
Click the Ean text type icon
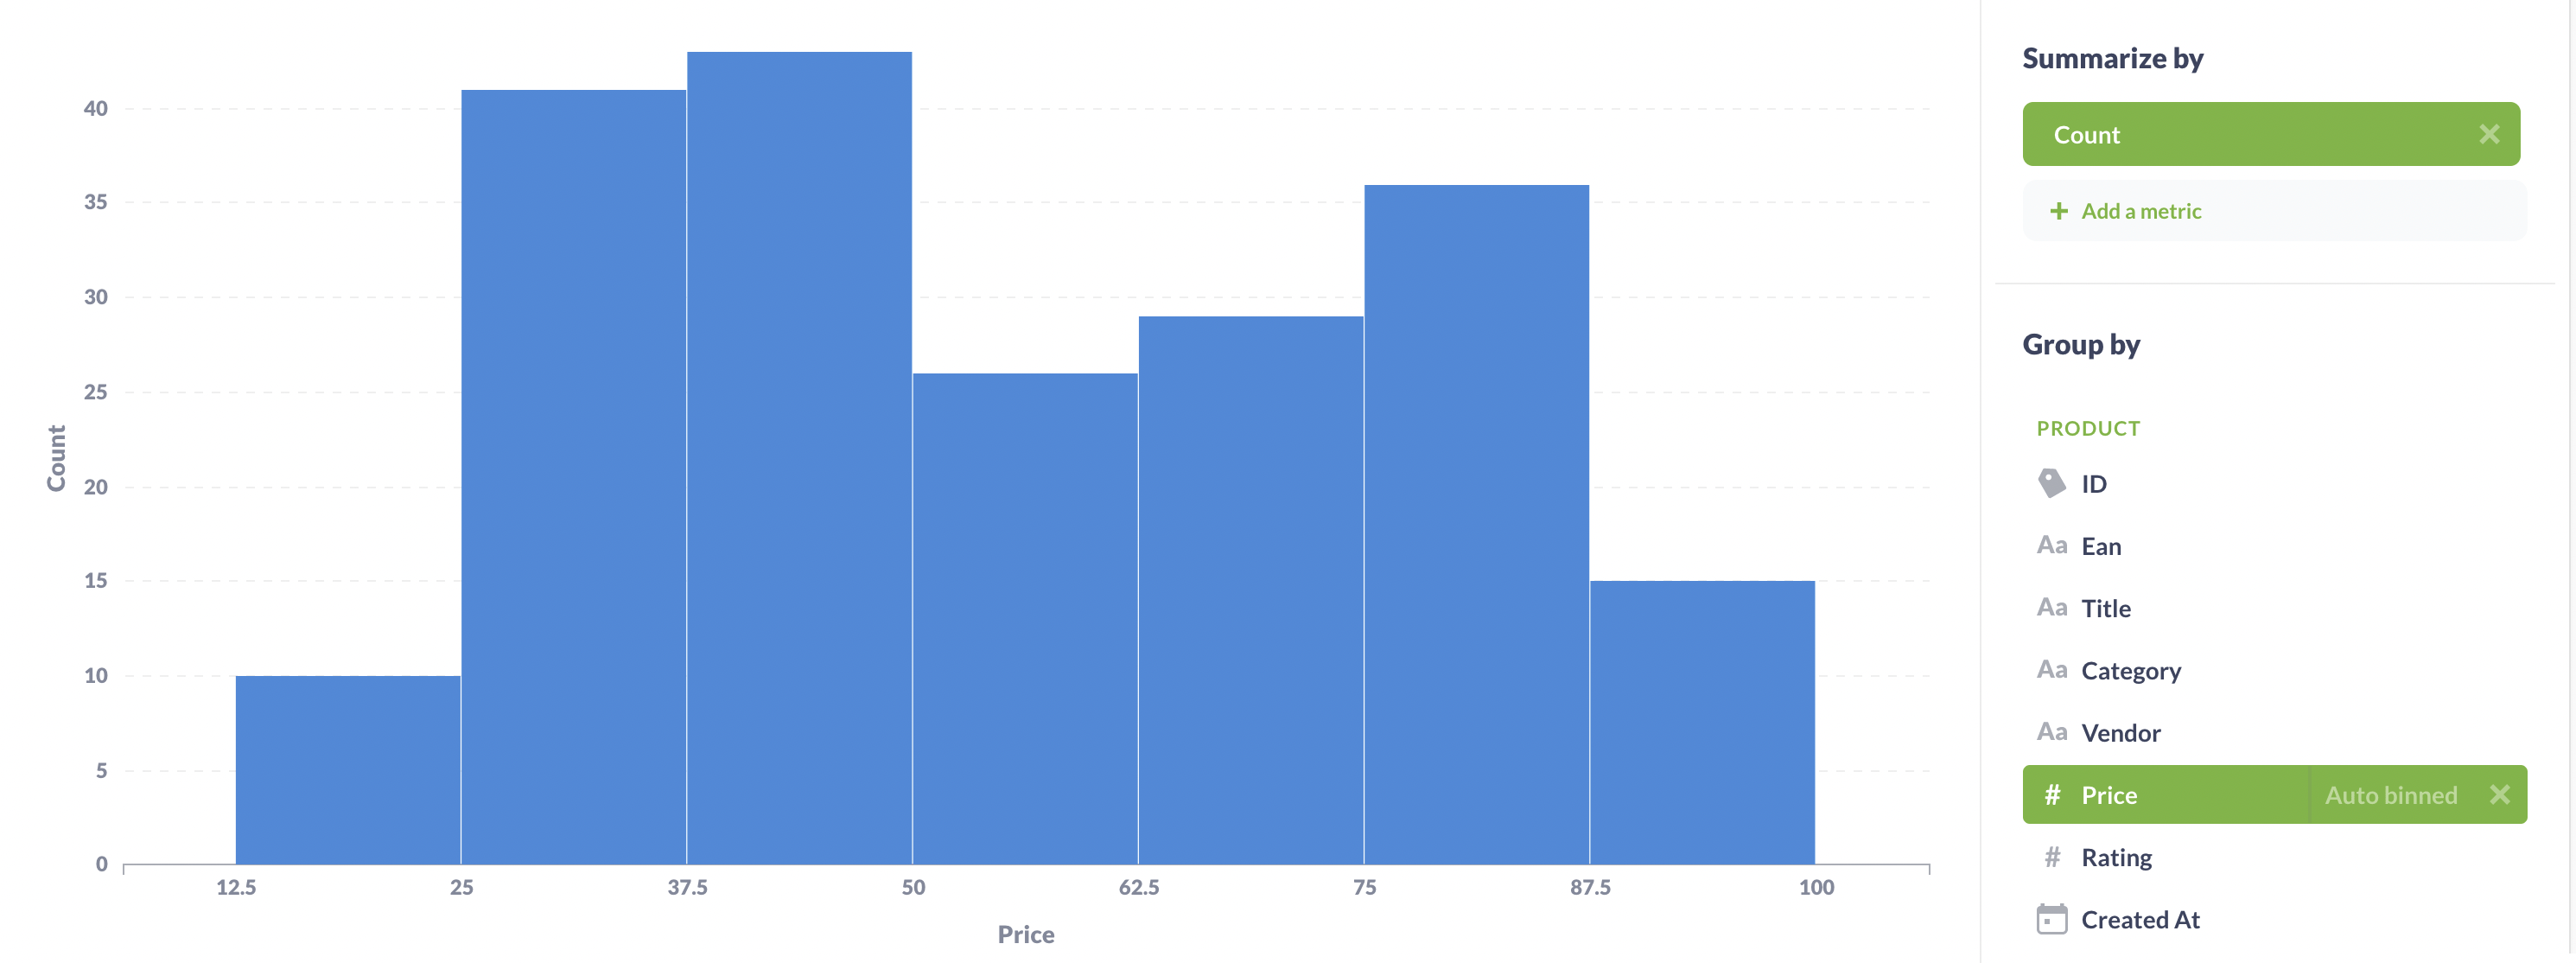2053,544
